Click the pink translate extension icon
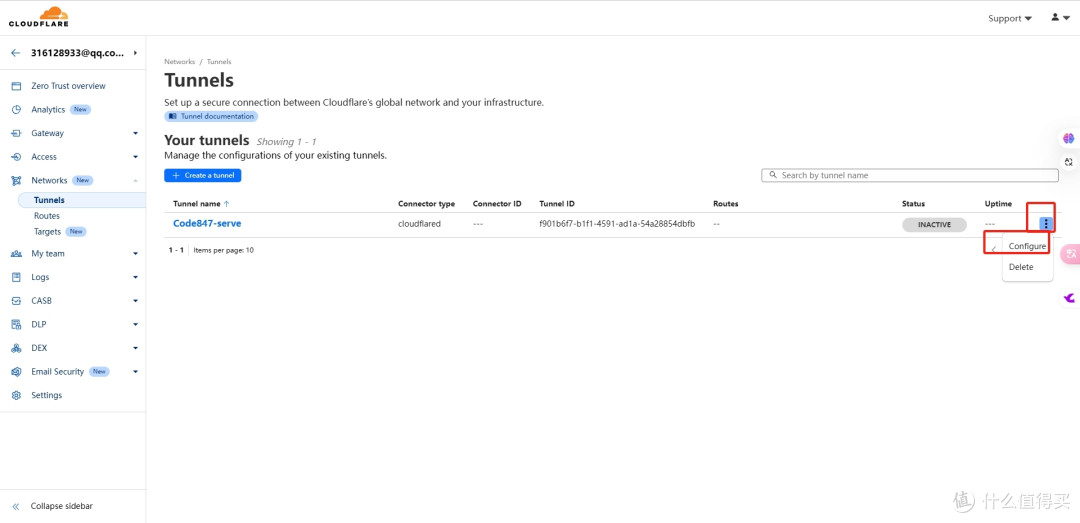This screenshot has height=523, width=1080. [1070, 254]
